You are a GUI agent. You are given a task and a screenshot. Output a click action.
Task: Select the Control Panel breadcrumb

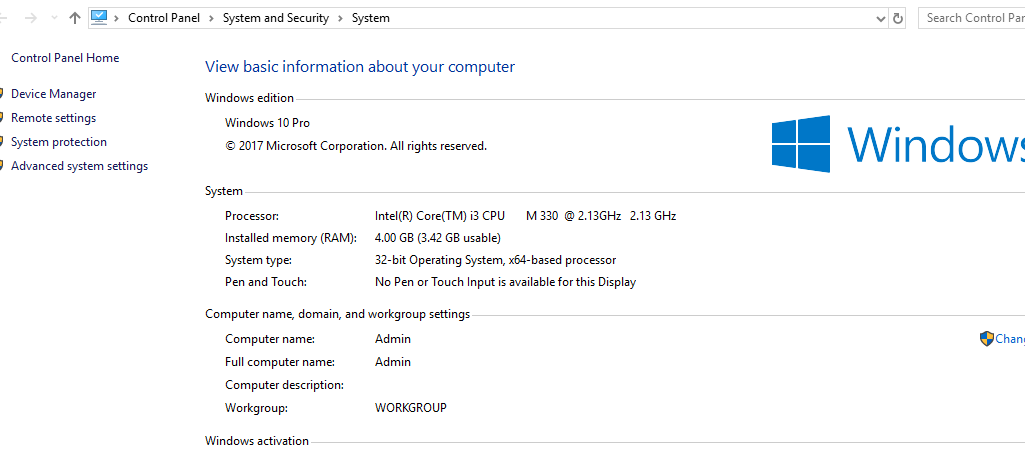163,18
